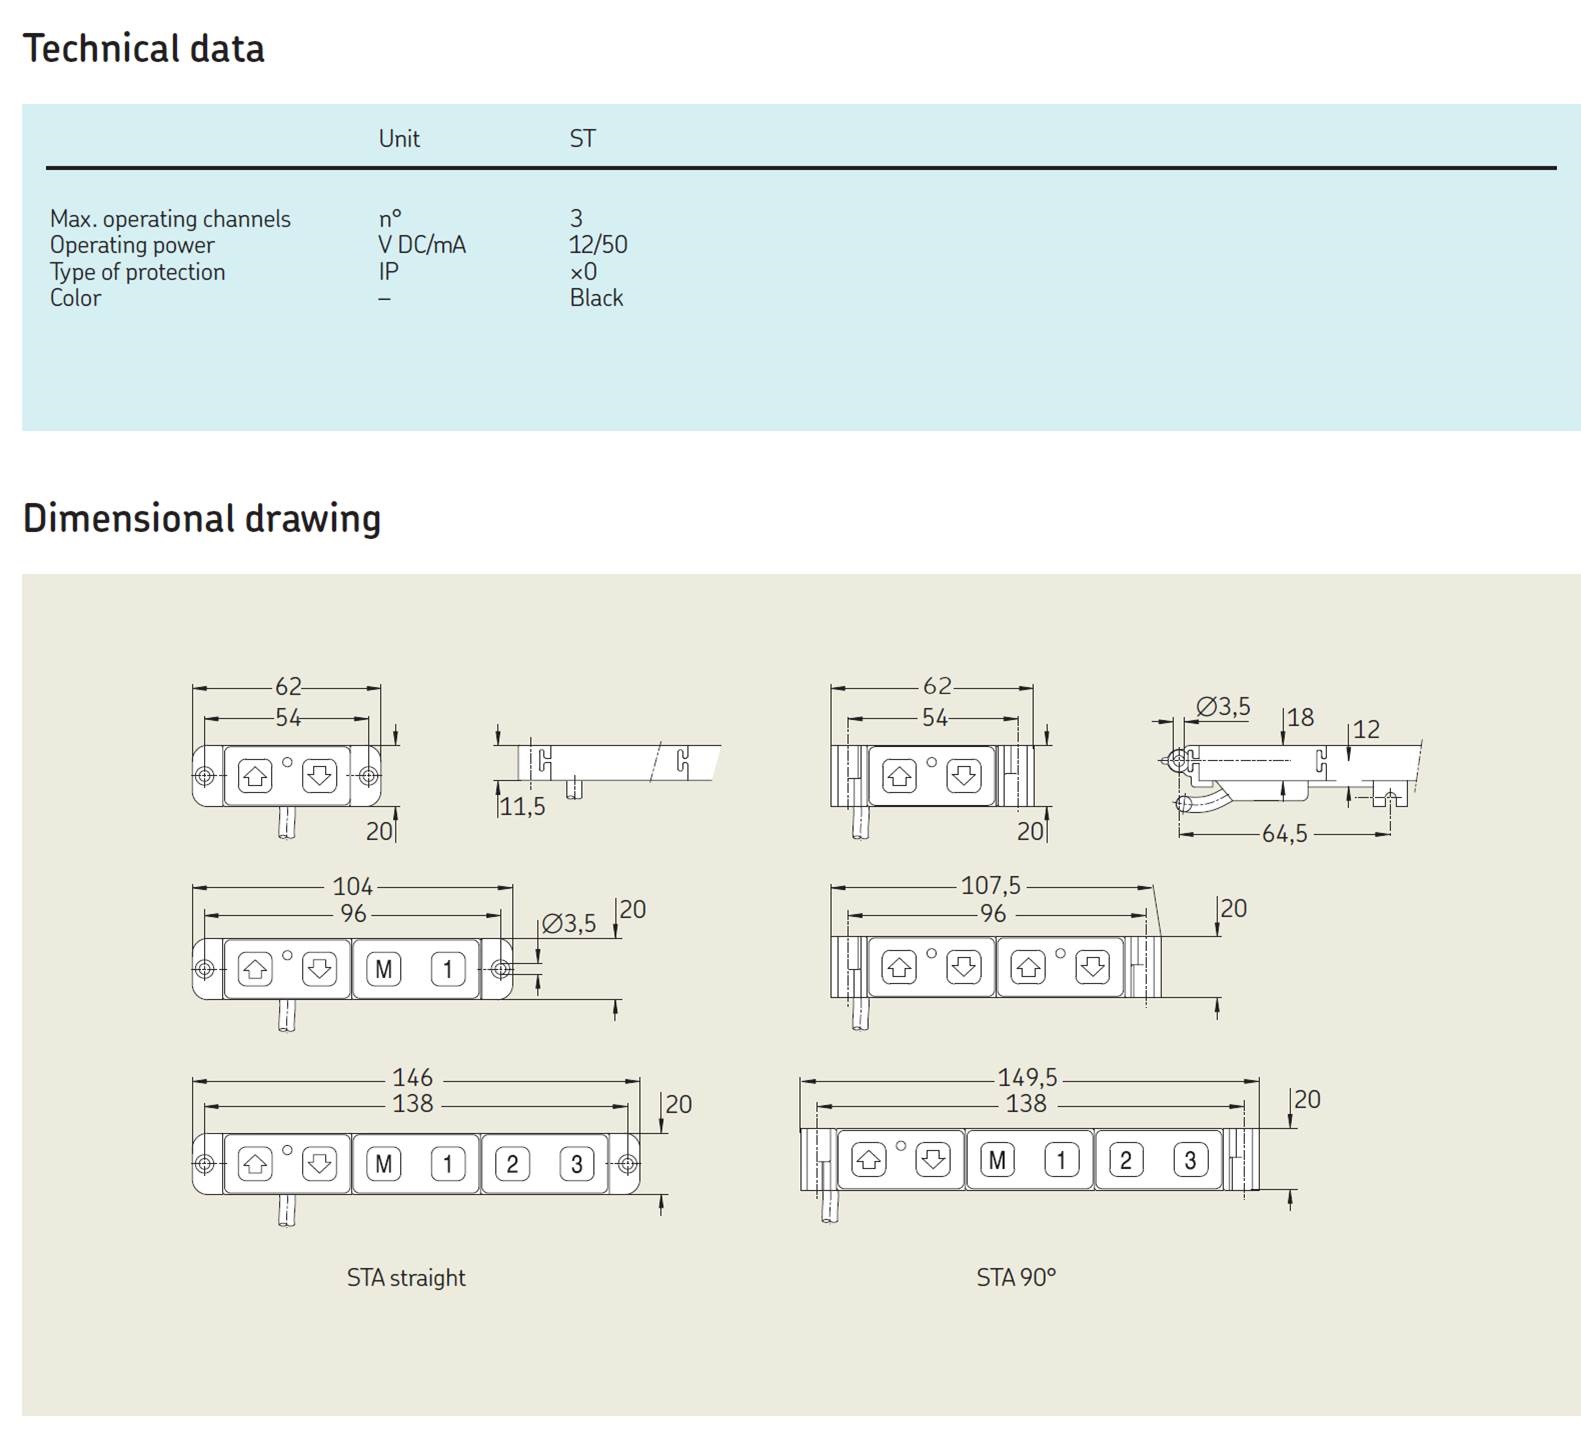
Task: Click the 'Black' color value in the table
Action: click(x=596, y=298)
